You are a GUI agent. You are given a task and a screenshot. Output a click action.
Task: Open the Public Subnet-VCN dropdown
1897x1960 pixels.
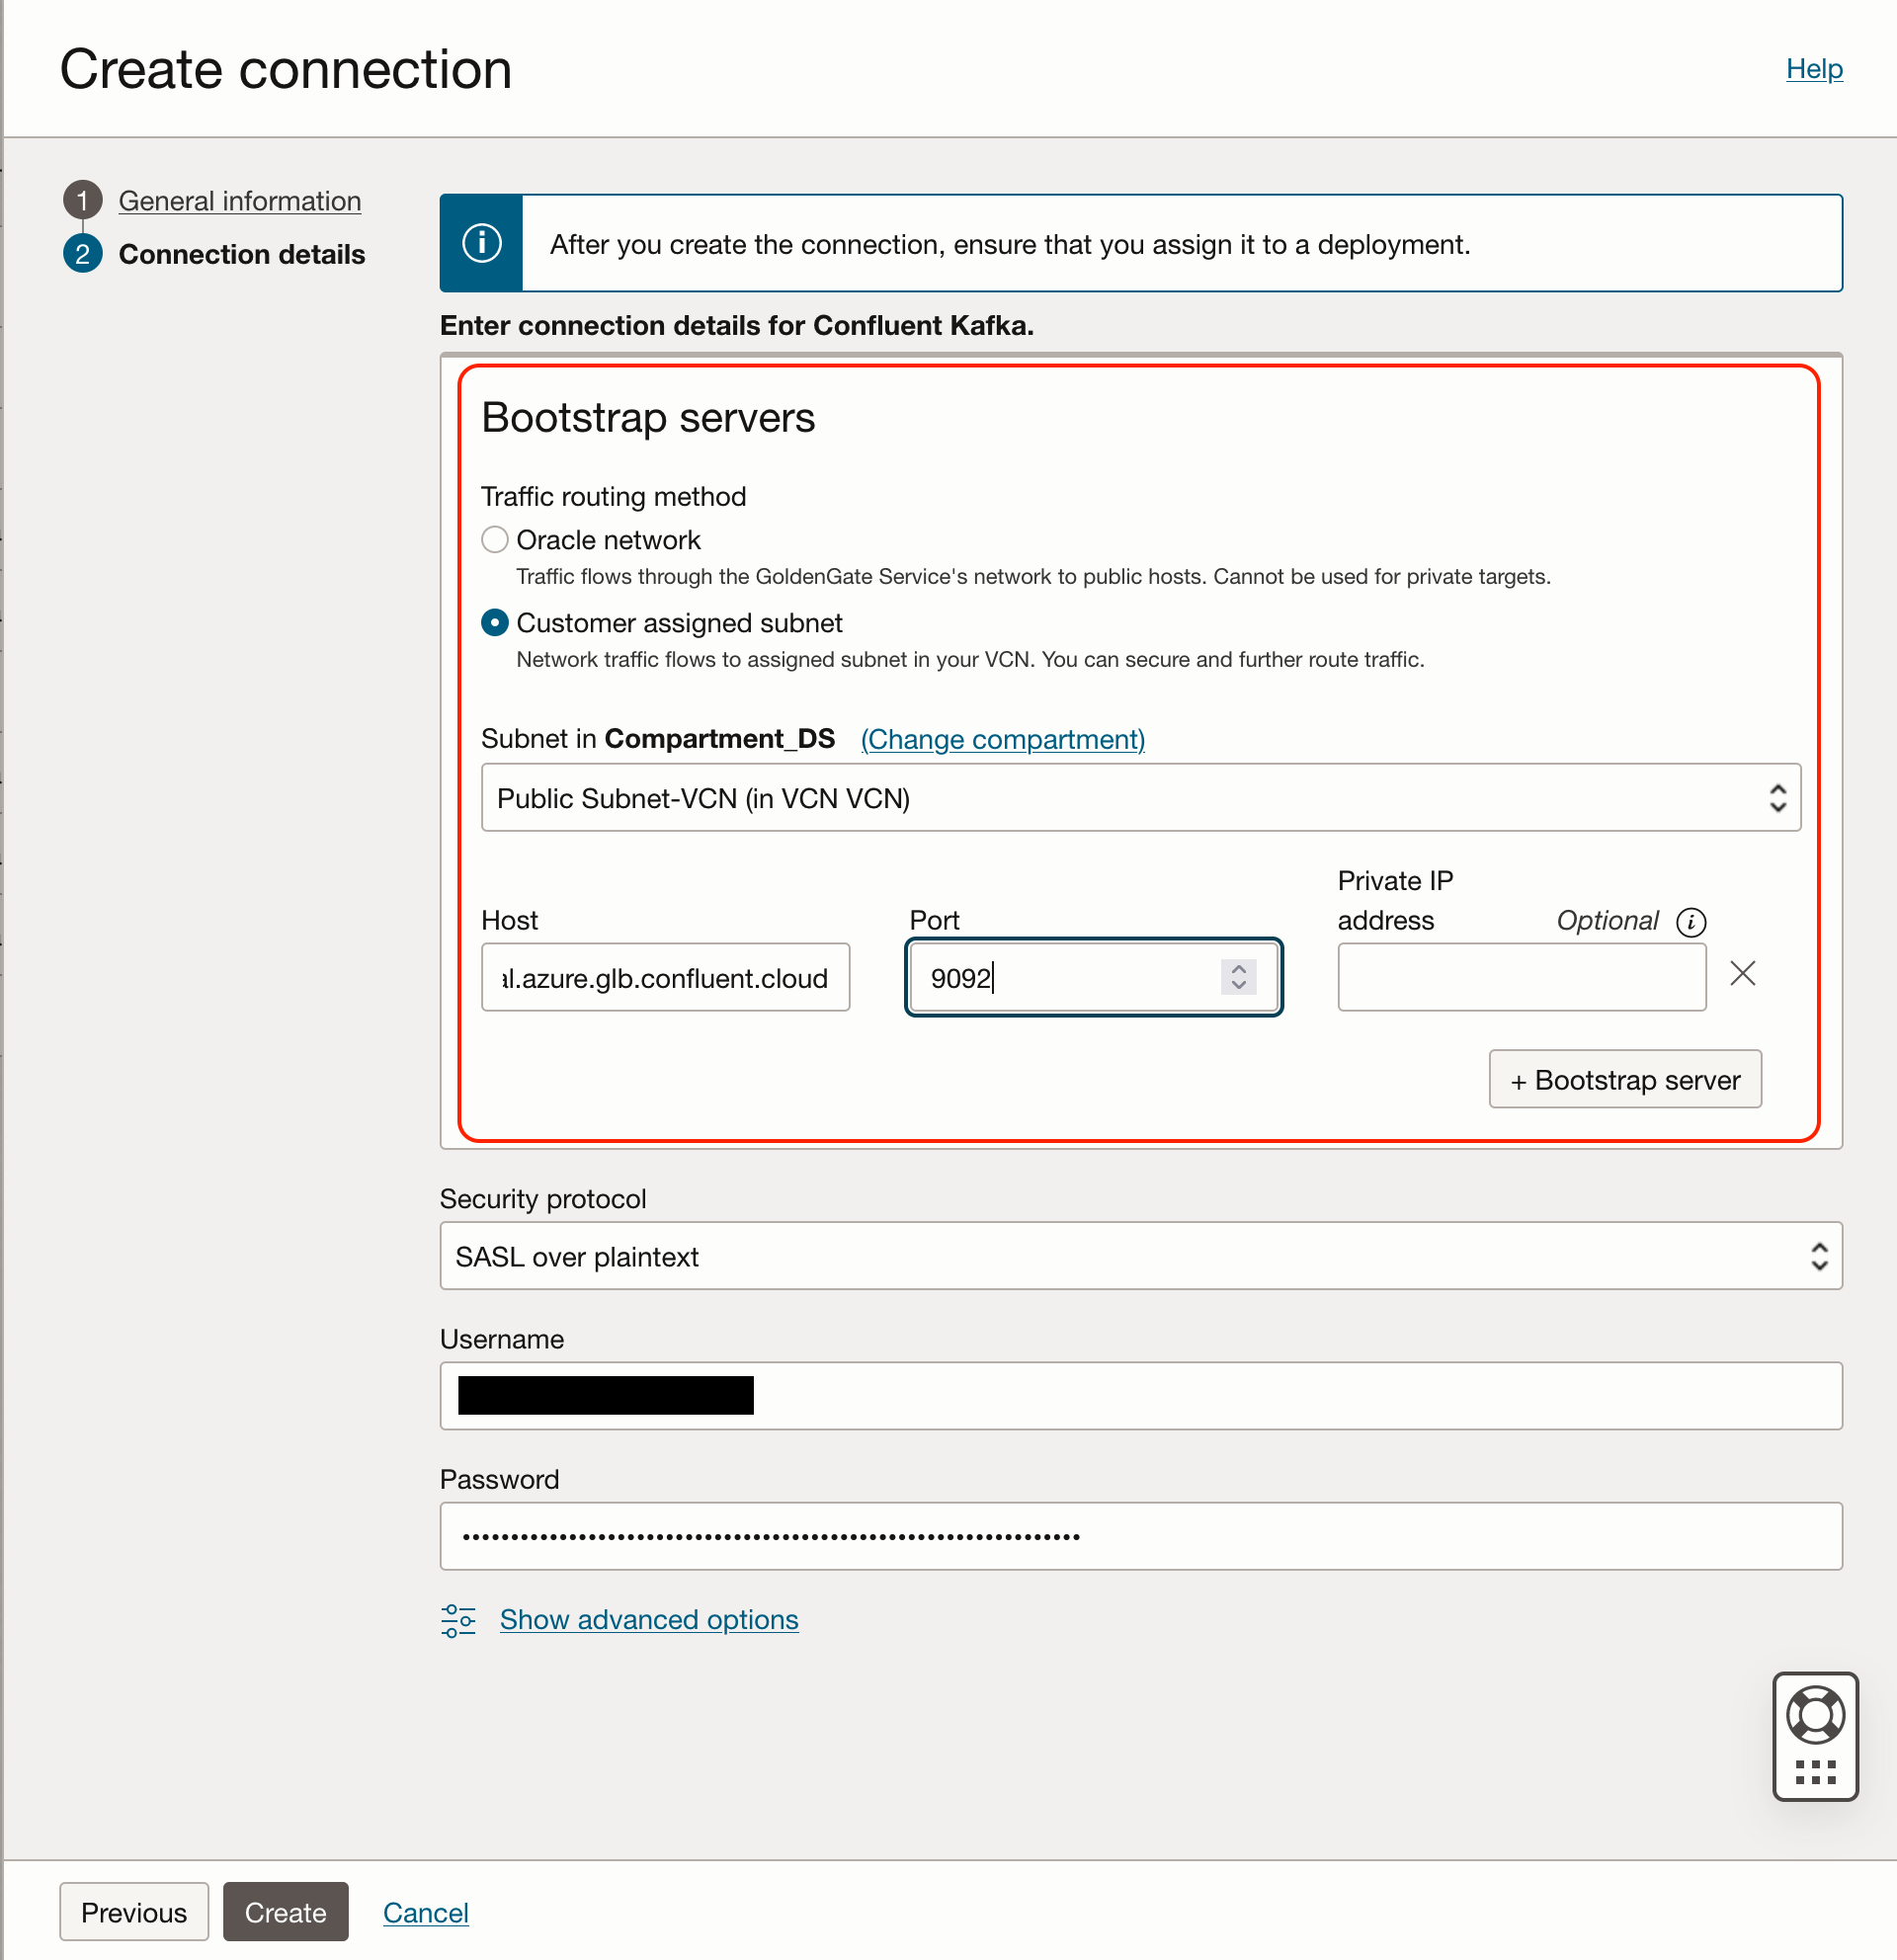point(1778,797)
